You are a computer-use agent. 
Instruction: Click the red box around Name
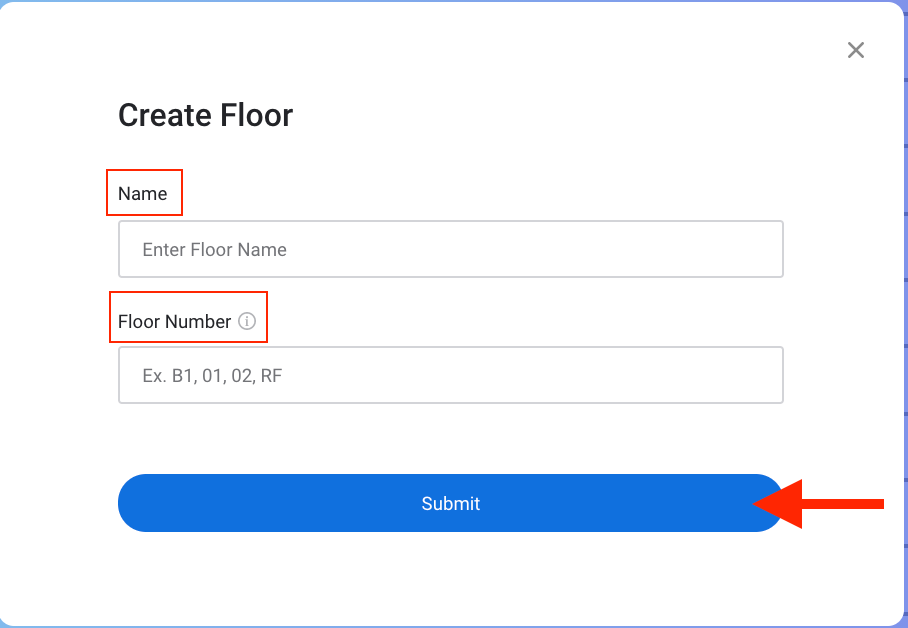[x=108, y=192]
